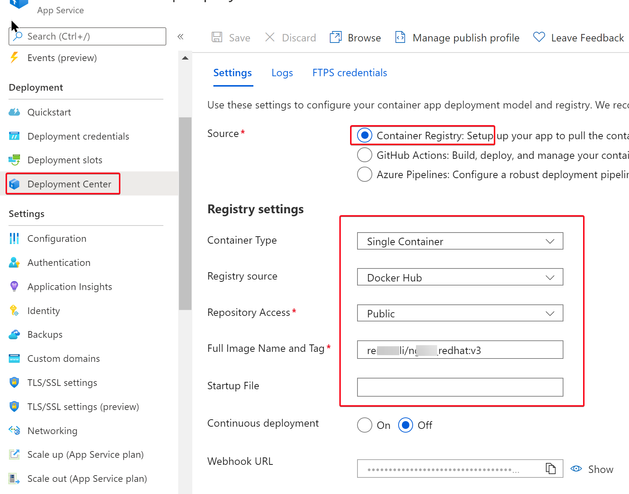This screenshot has height=494, width=629.
Task: Collapse the sidebar with double chevron
Action: [181, 37]
